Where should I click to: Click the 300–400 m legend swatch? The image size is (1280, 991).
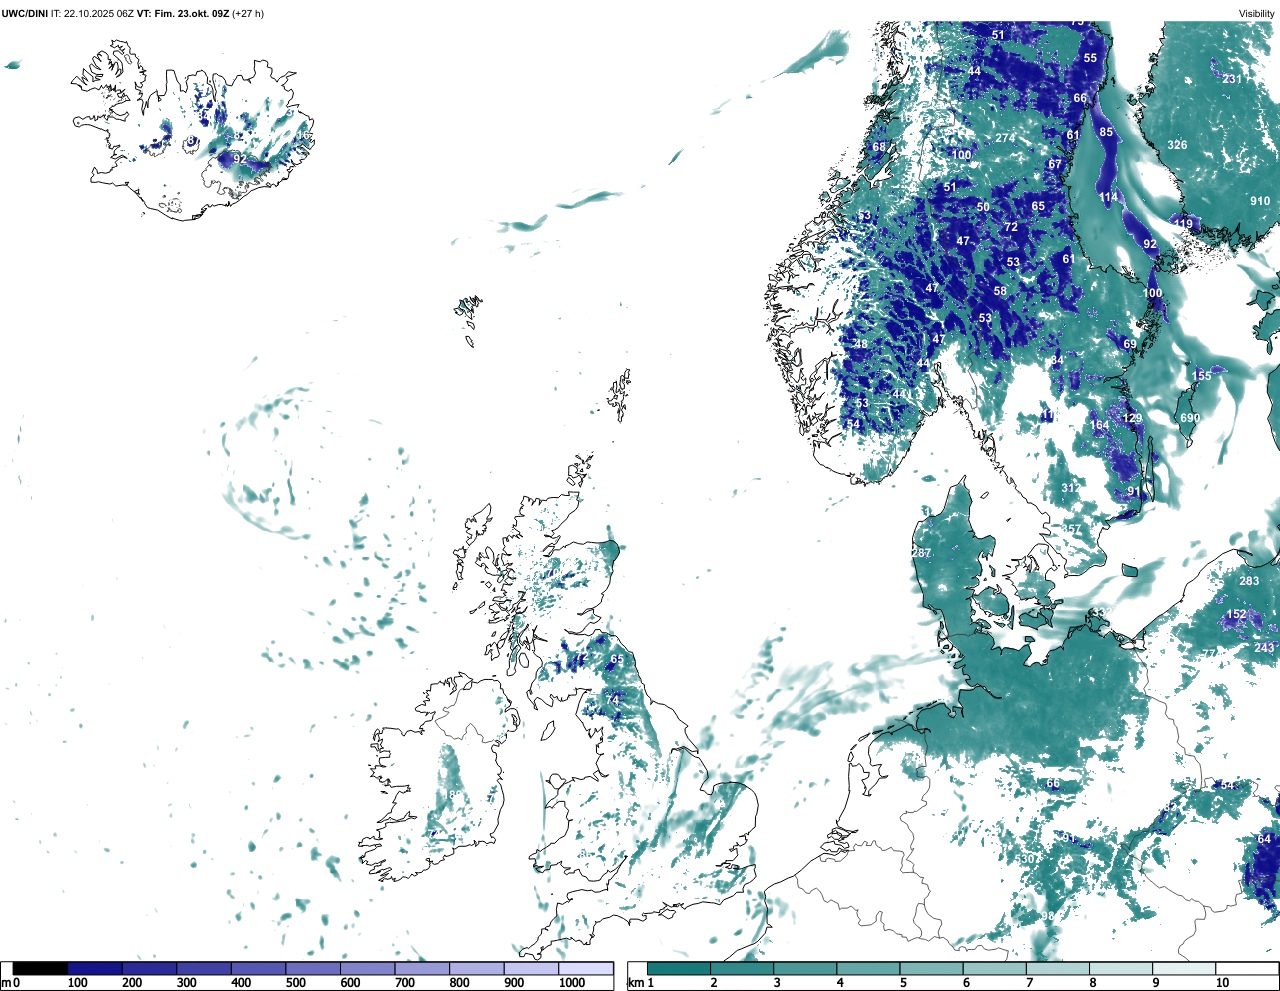(204, 969)
